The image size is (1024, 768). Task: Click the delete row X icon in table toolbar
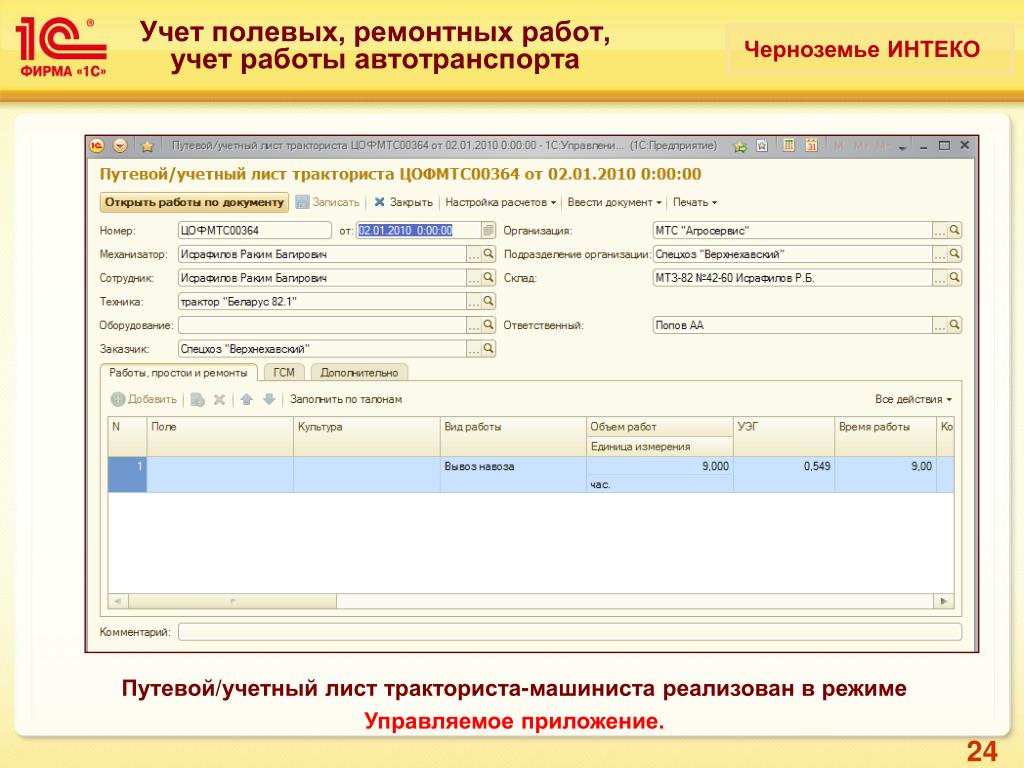(219, 399)
